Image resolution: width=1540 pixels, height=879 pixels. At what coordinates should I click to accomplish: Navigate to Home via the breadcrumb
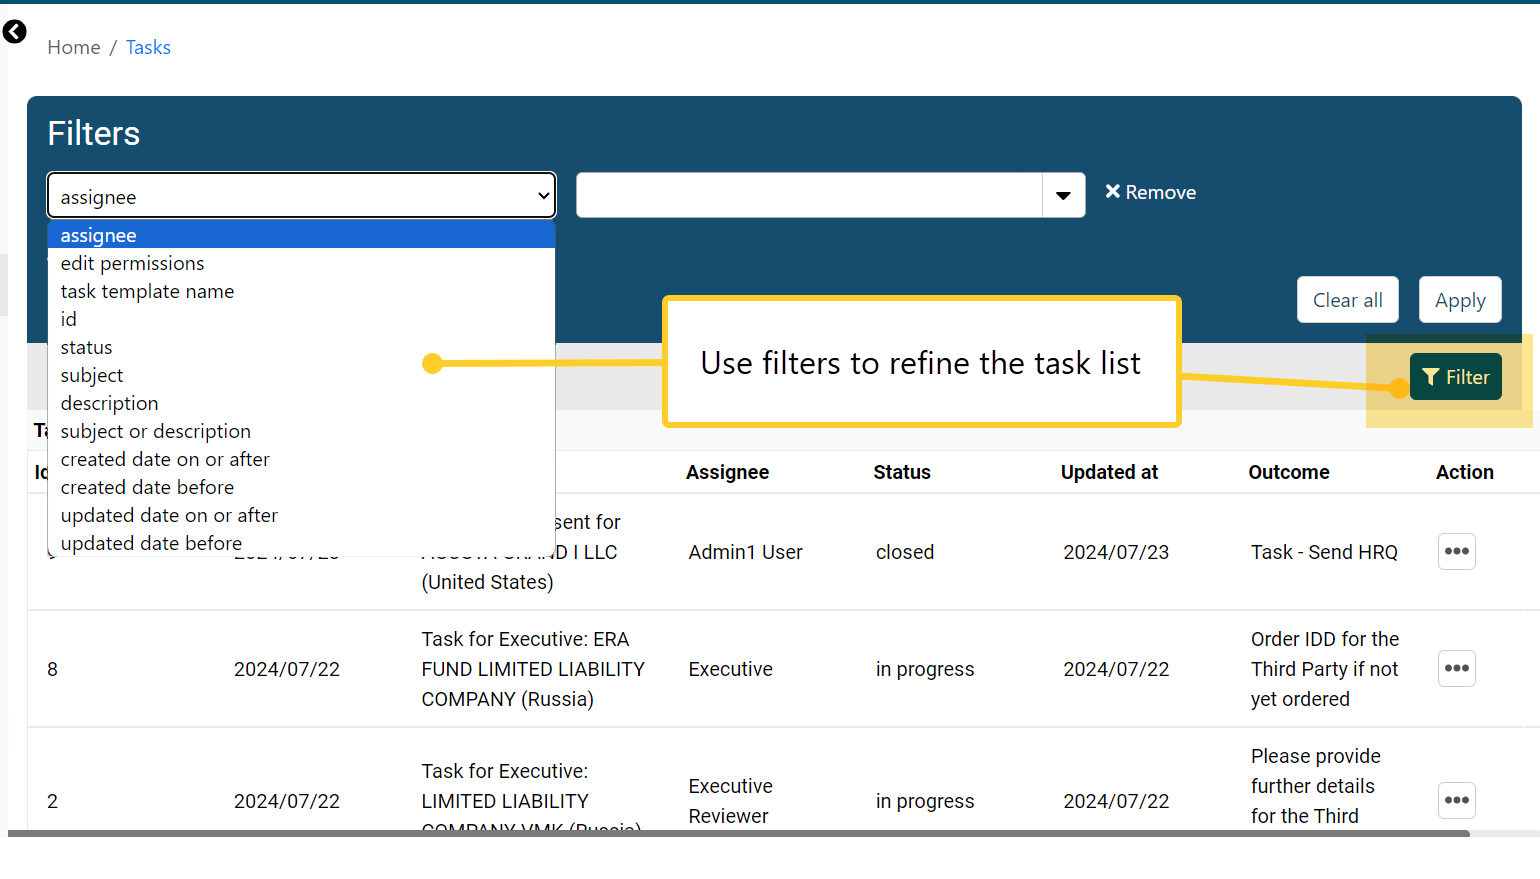(x=73, y=47)
